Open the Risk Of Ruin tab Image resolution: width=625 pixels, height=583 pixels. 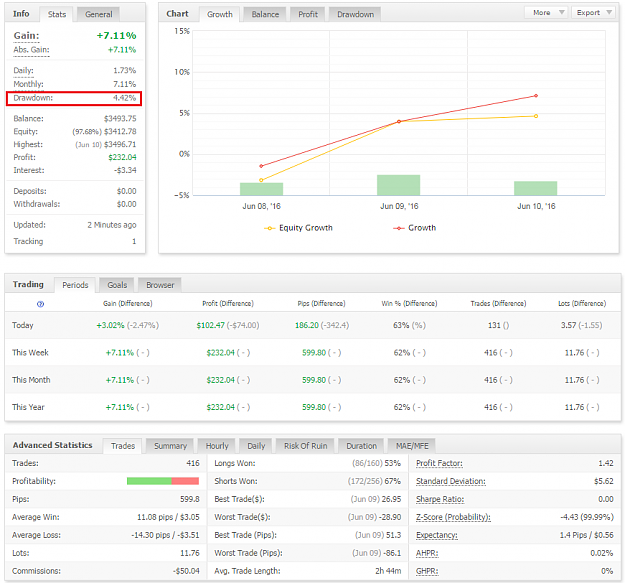[305, 446]
